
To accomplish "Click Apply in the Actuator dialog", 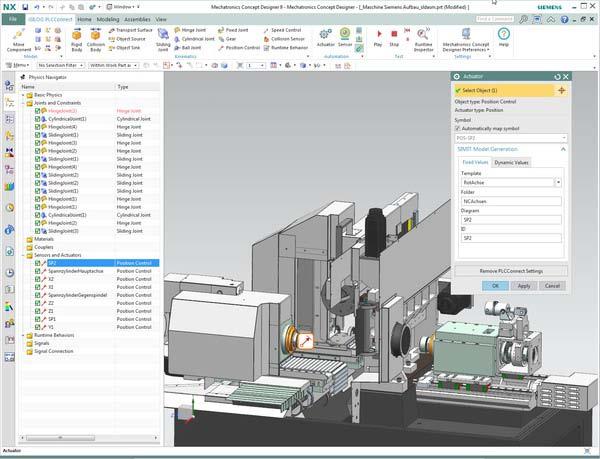I will [524, 286].
